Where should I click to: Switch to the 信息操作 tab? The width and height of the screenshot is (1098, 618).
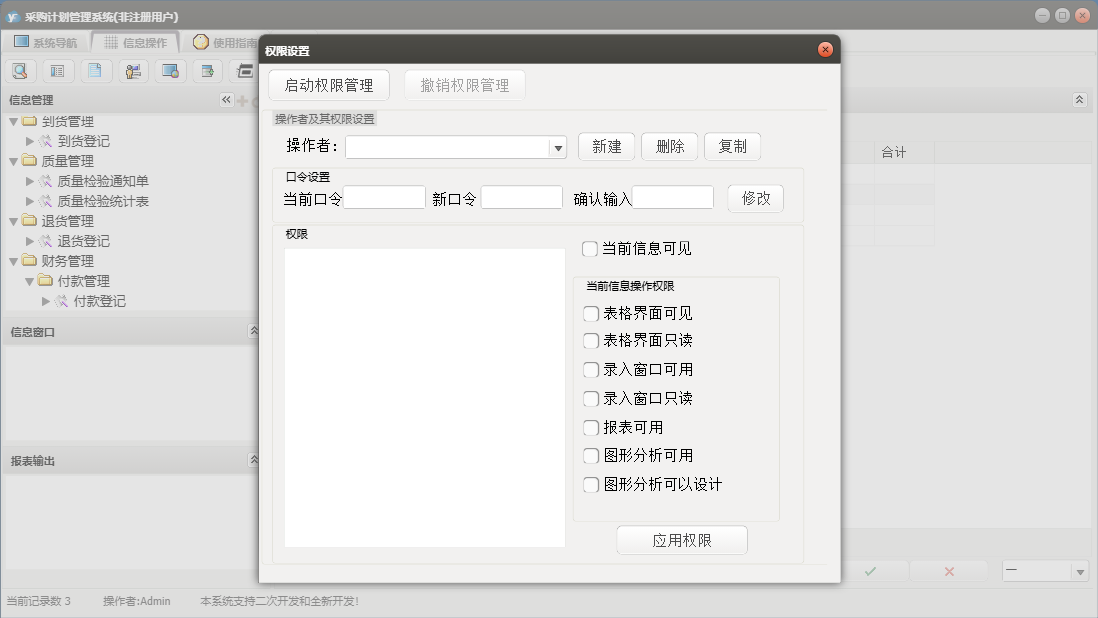(136, 43)
